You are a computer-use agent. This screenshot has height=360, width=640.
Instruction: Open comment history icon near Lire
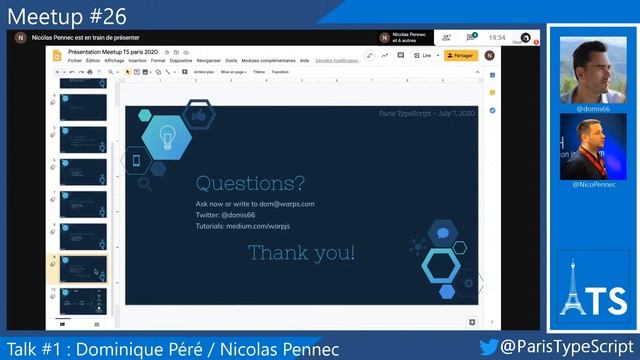pos(400,55)
